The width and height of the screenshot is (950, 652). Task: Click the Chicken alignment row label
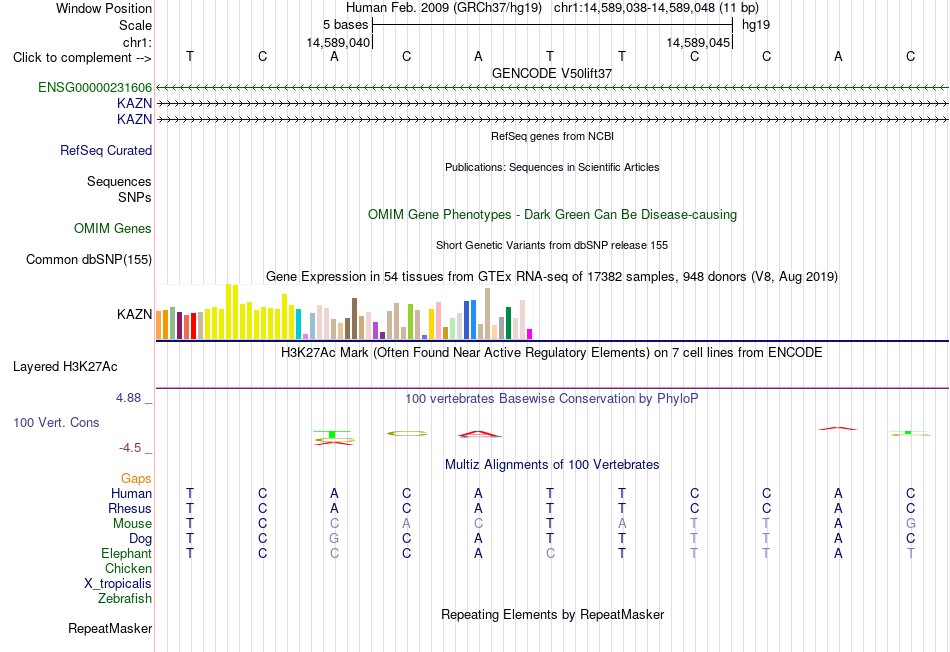pyautogui.click(x=128, y=568)
